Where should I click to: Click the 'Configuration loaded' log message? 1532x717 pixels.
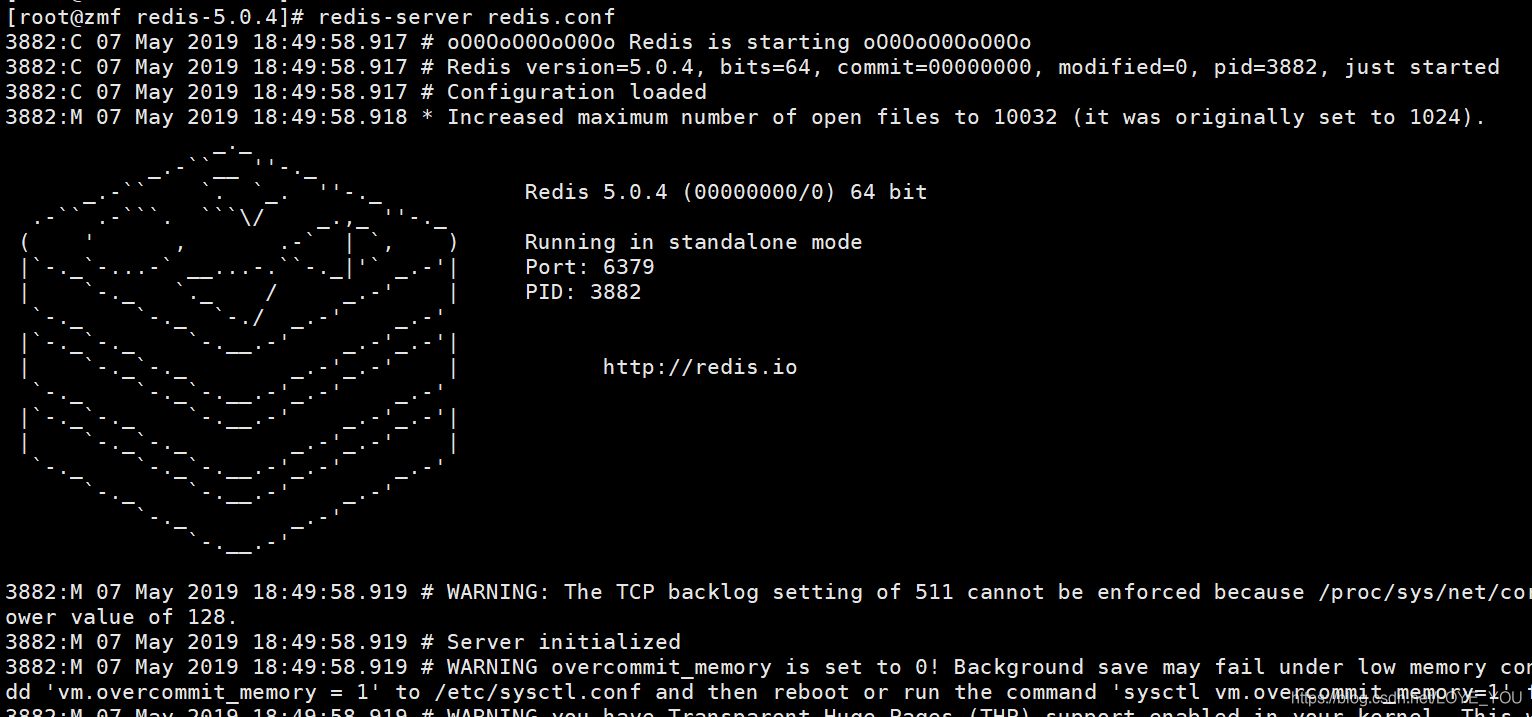[x=577, y=92]
